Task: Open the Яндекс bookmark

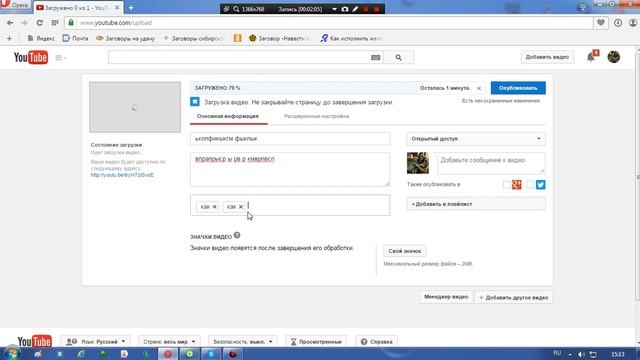Action: (41, 38)
